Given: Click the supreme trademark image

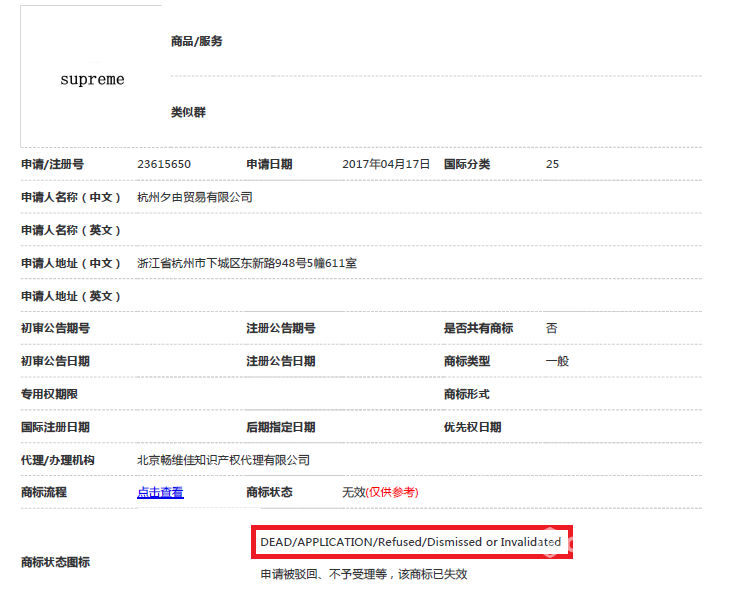Looking at the screenshot, I should (x=92, y=79).
